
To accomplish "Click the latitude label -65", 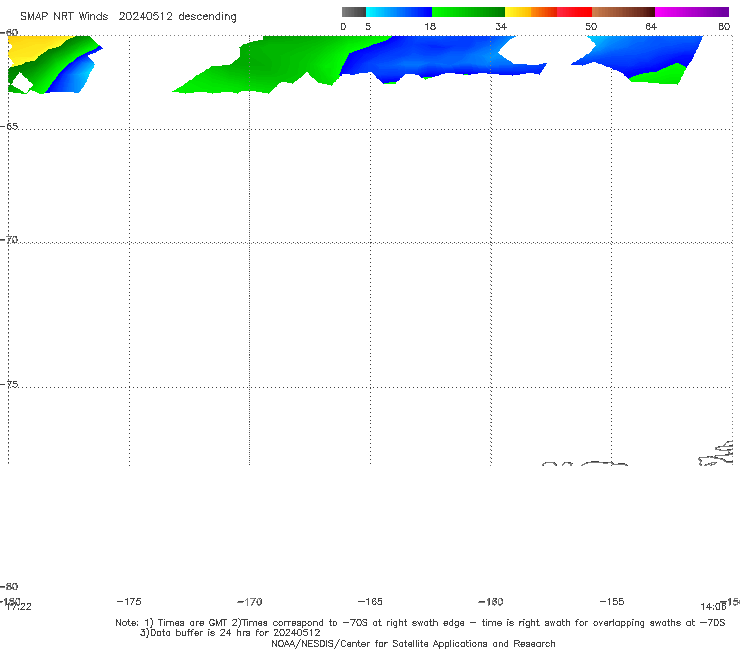I will pyautogui.click(x=9, y=127).
